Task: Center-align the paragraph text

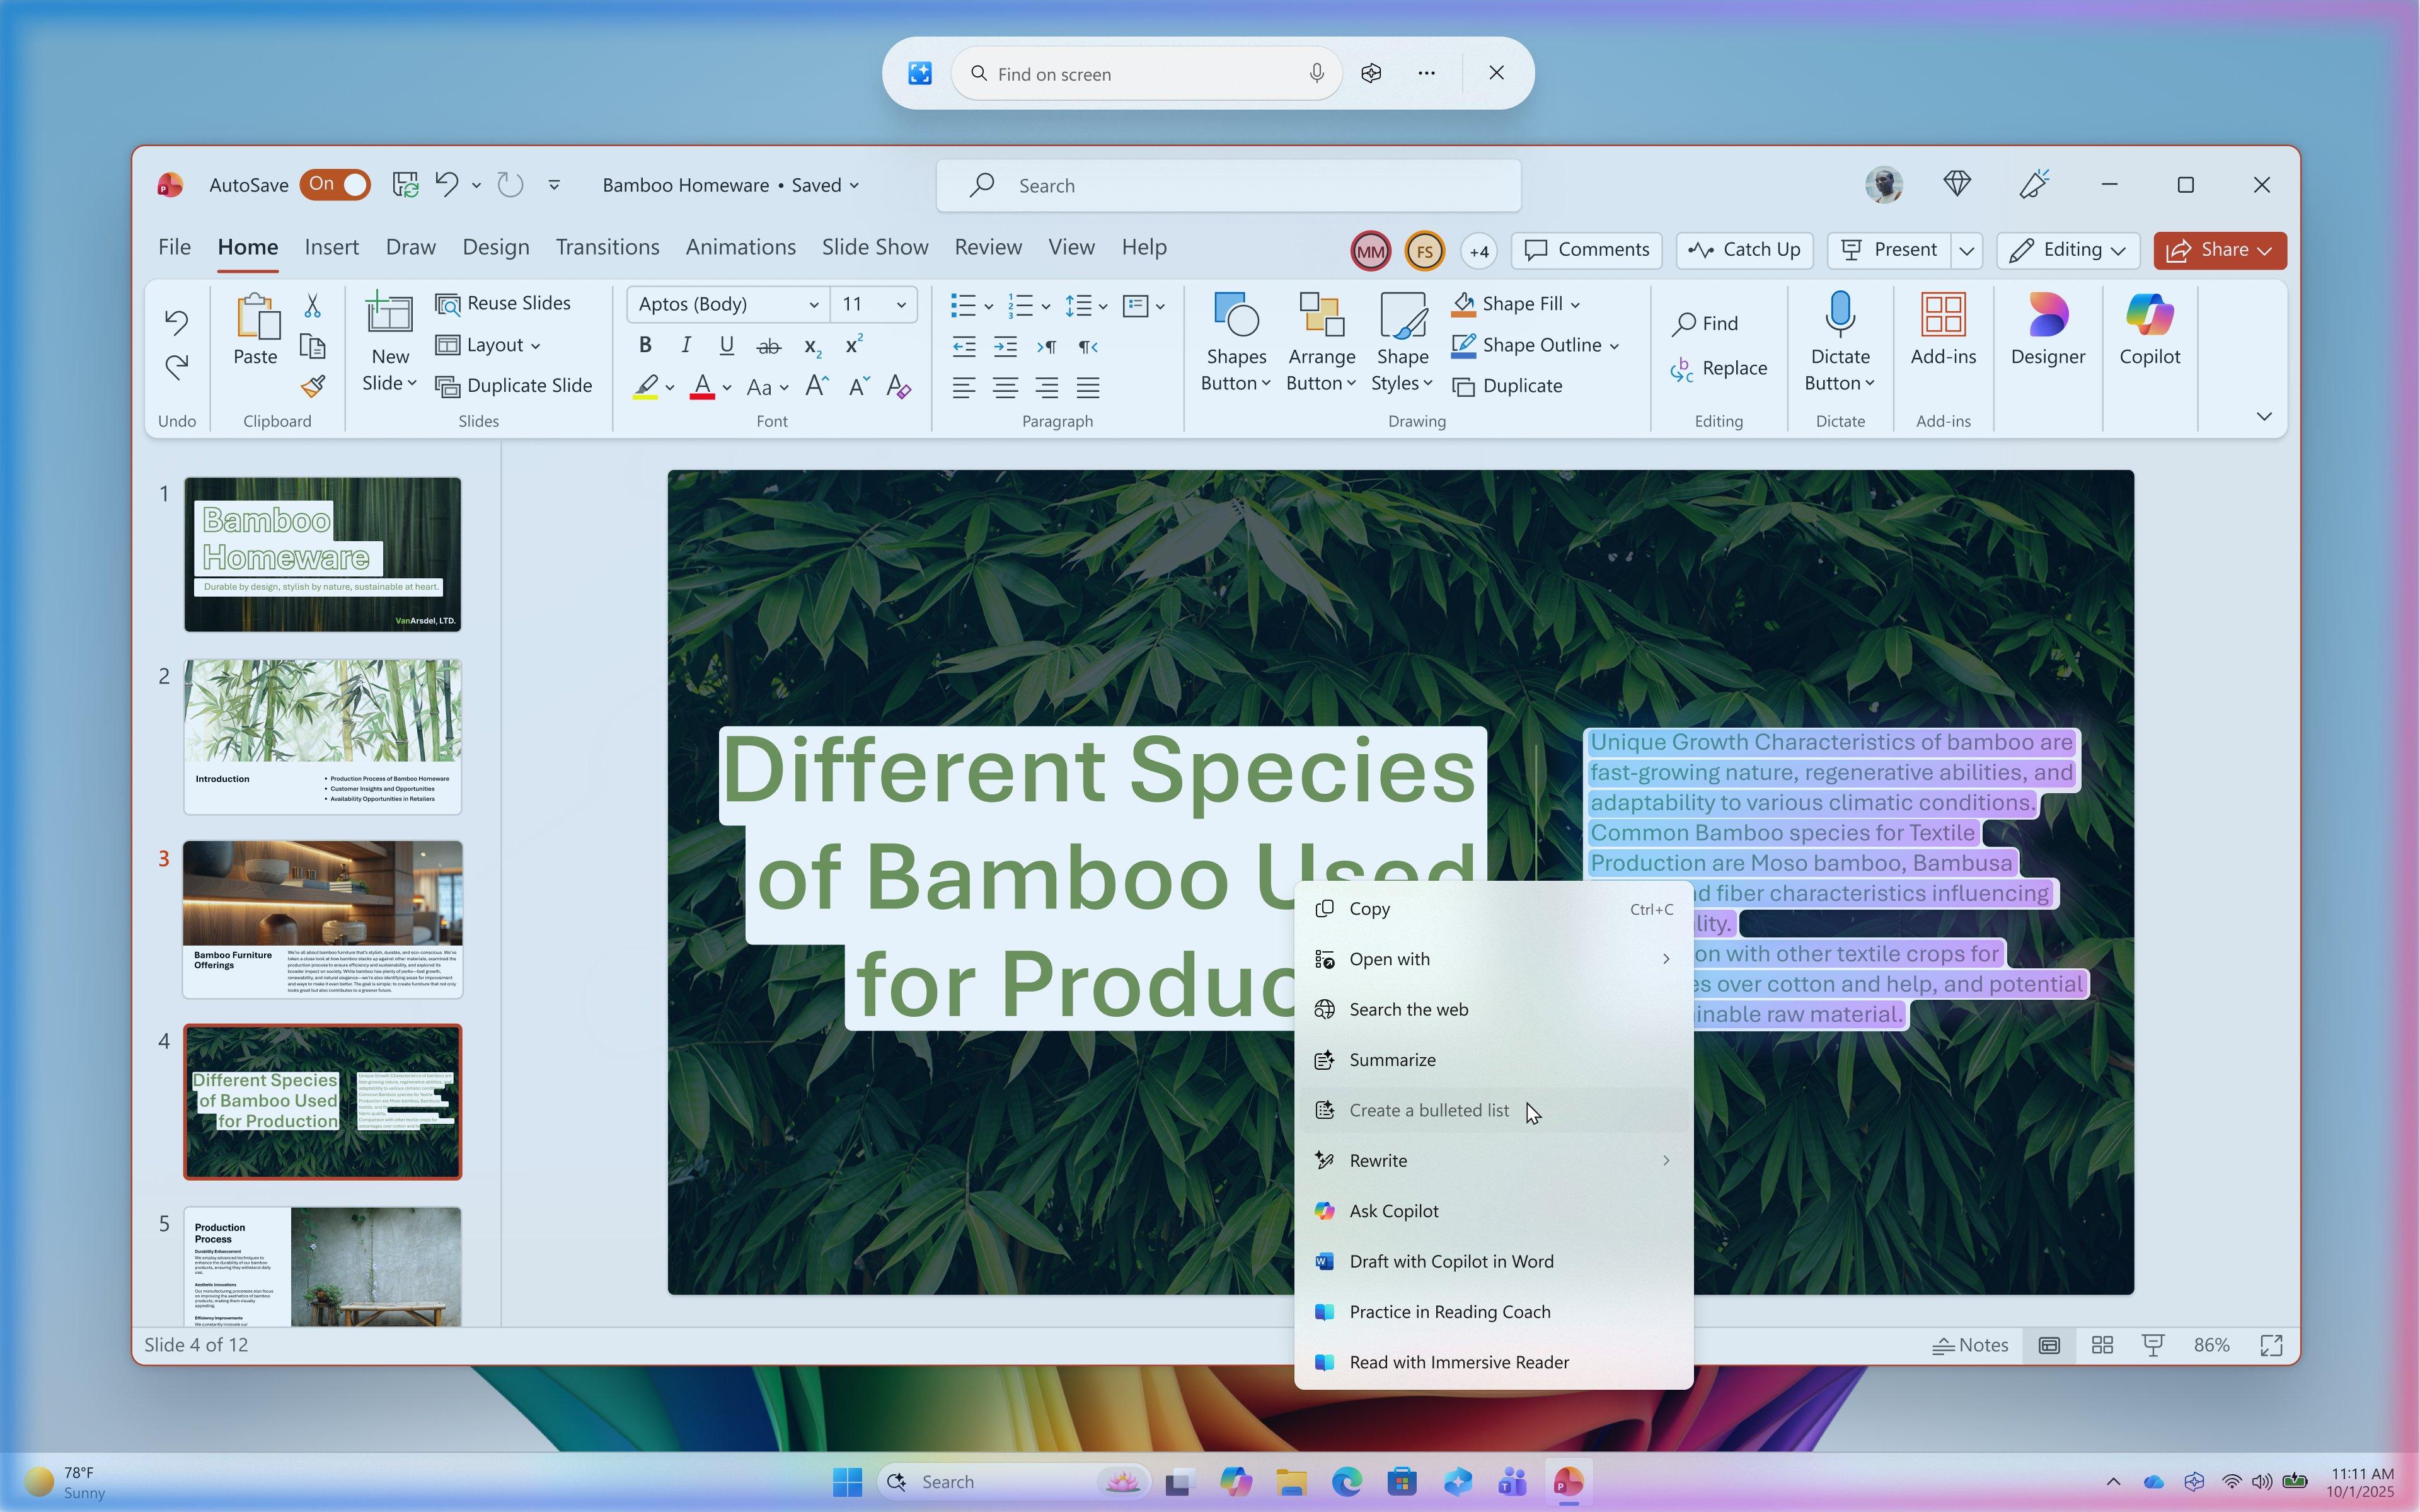Action: tap(1005, 387)
